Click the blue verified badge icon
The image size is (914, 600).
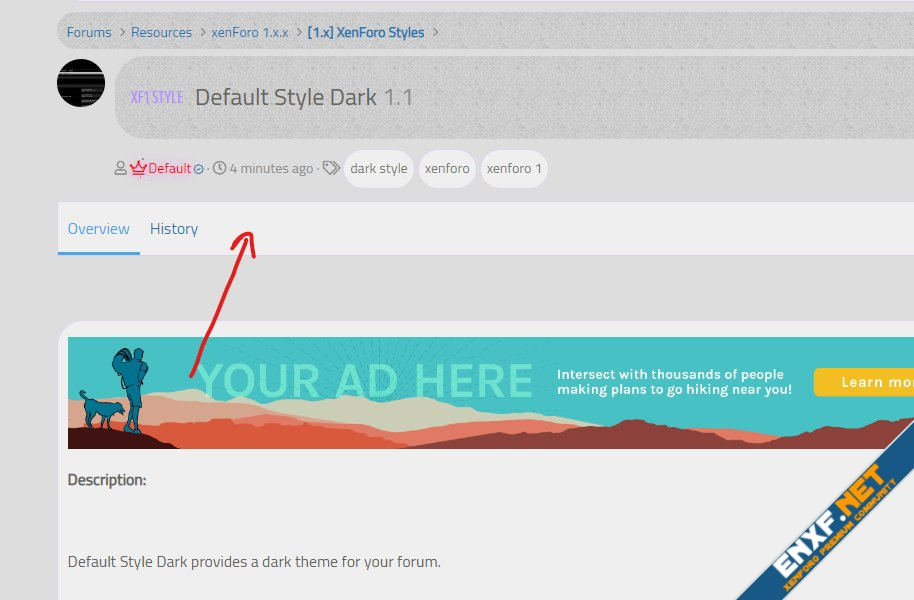[x=198, y=169]
